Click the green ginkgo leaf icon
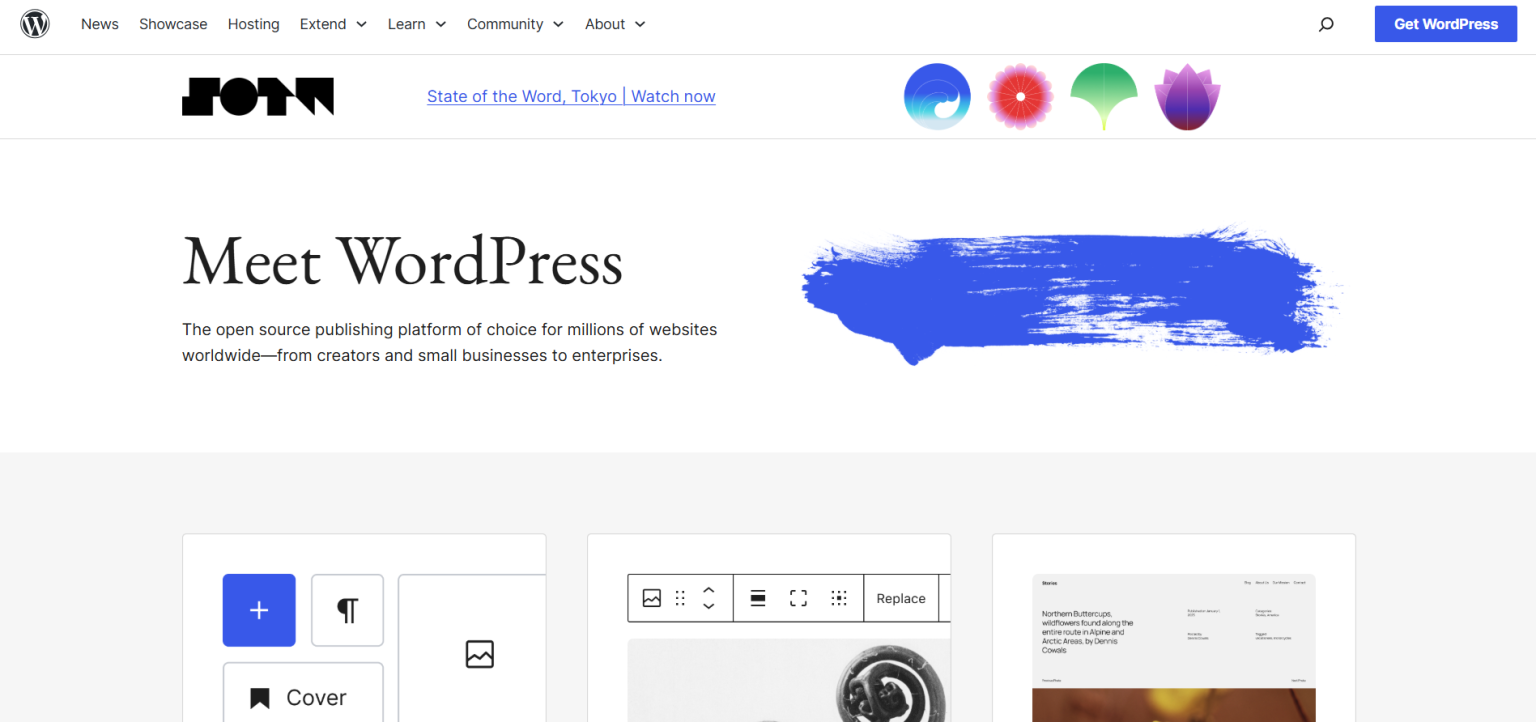Screen dimensions: 1536x722 1103,96
